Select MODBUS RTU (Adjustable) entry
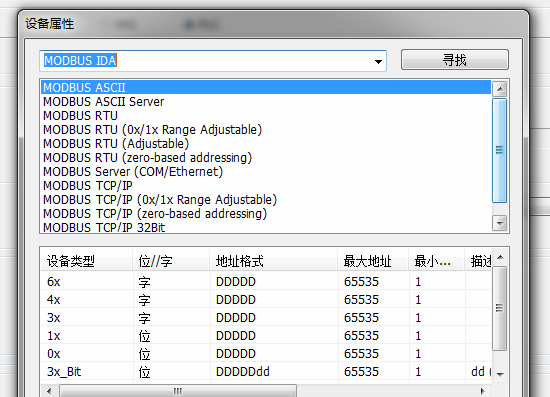550x397 pixels. (x=266, y=144)
